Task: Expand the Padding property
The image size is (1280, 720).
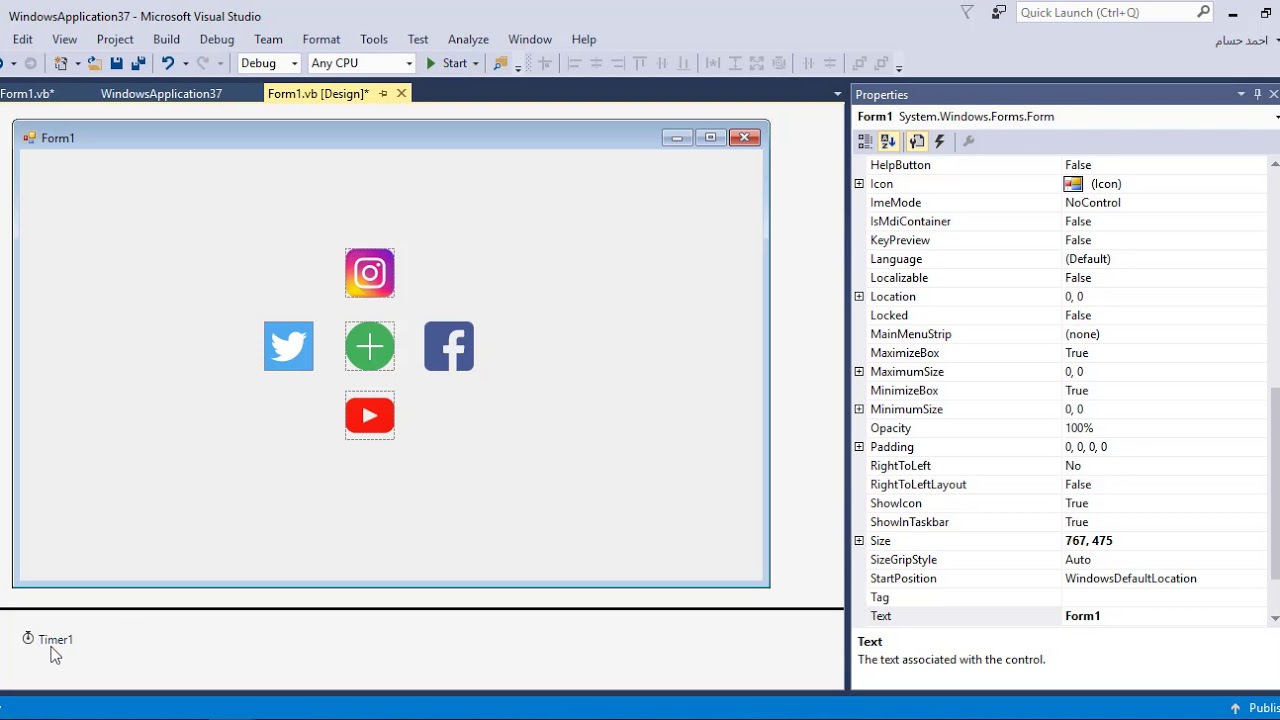Action: tap(859, 447)
